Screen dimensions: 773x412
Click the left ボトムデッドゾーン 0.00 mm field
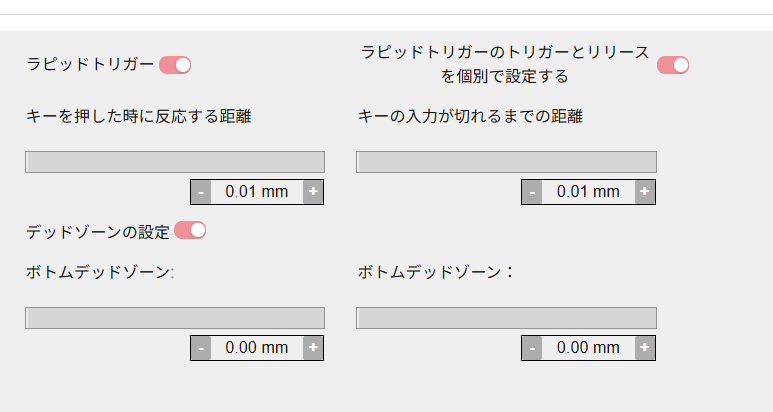tap(257, 348)
